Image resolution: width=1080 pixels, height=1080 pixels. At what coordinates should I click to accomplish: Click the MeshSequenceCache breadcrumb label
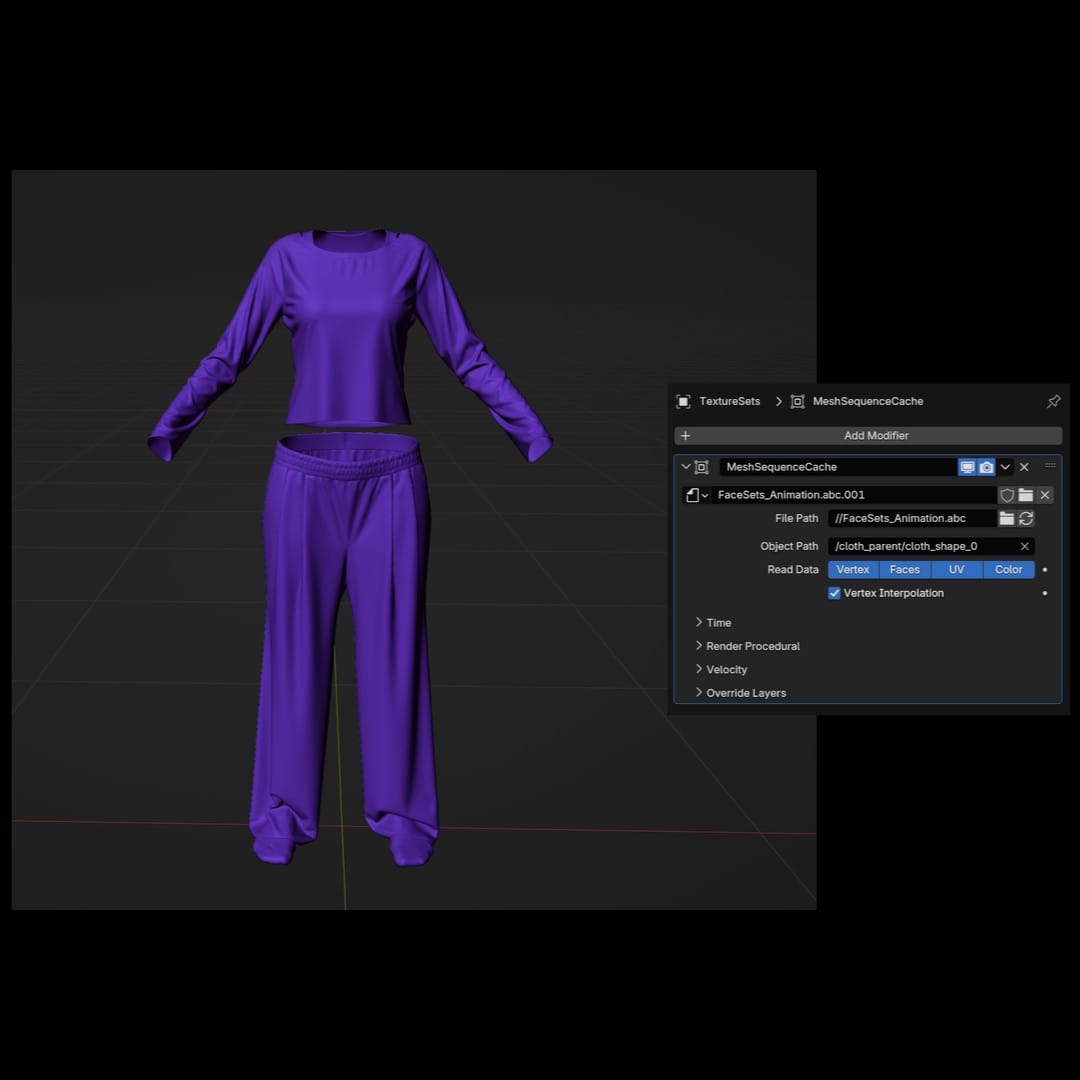[x=868, y=402]
